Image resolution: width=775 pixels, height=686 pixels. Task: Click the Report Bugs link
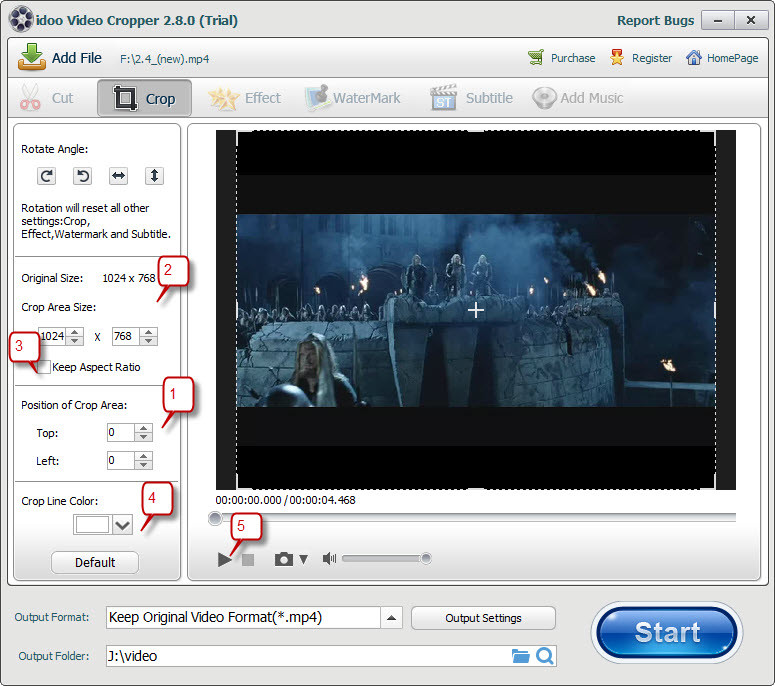655,21
